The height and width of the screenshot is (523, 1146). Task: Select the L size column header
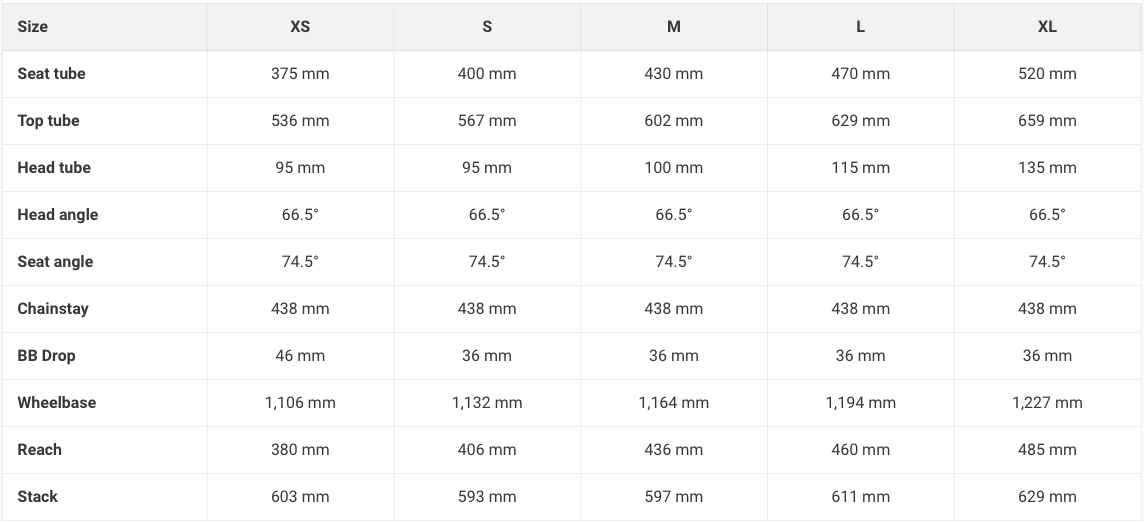click(x=861, y=27)
